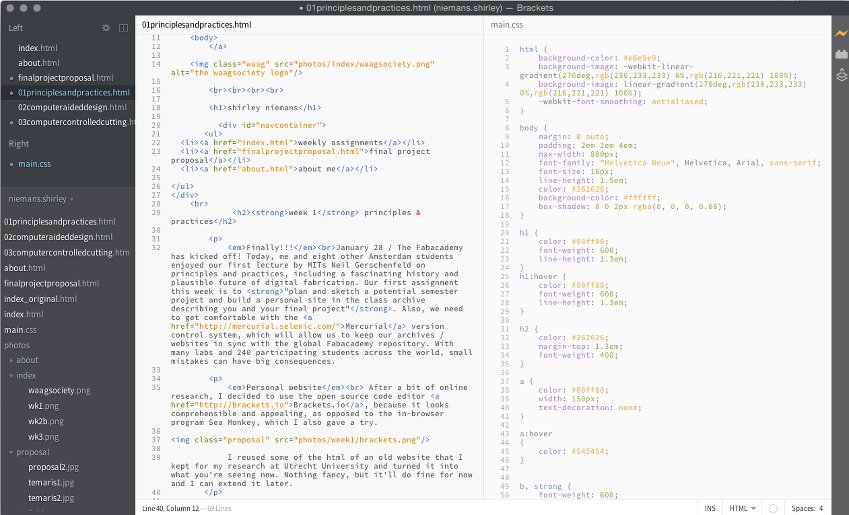Click the linting status circle in status bar
Viewport: 849px width, 515px height.
pos(773,508)
